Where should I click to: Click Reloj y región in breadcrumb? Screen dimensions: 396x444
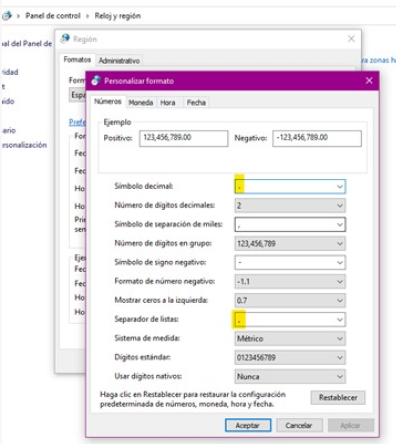(x=117, y=16)
